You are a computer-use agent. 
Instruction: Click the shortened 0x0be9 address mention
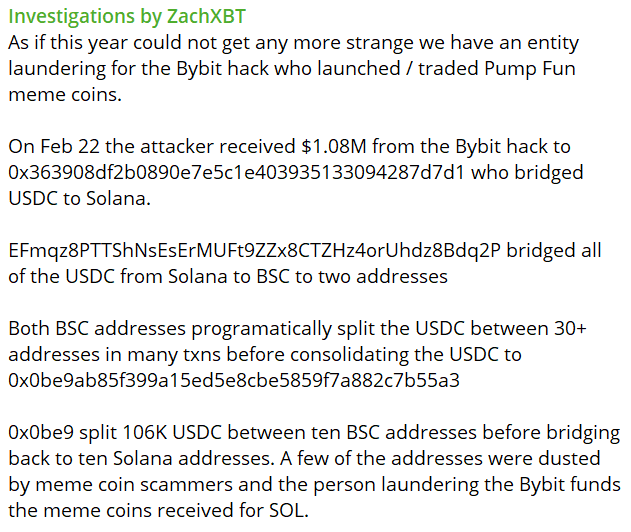(x=41, y=433)
